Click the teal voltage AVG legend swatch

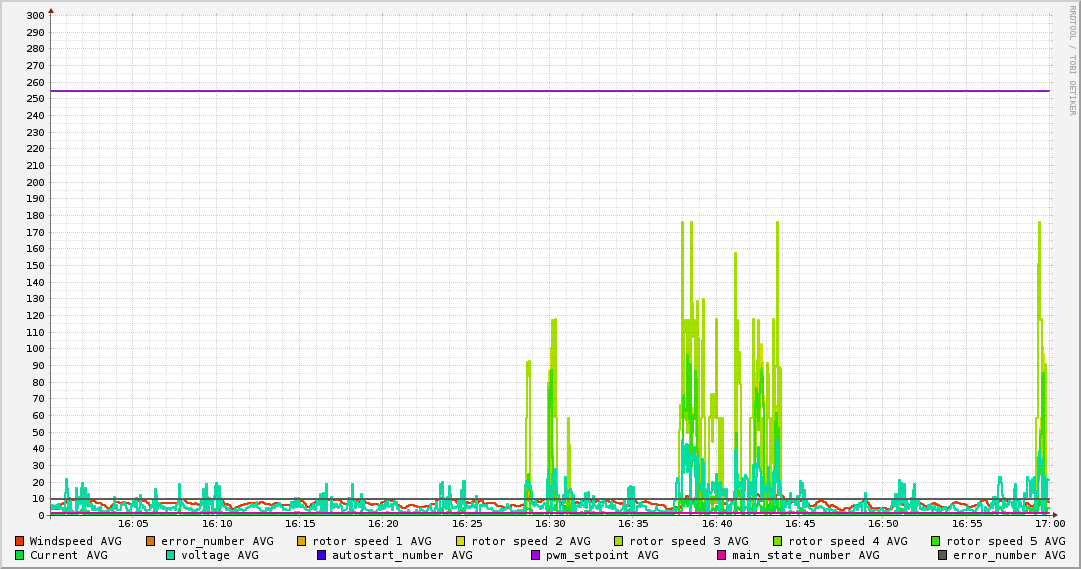tap(170, 555)
